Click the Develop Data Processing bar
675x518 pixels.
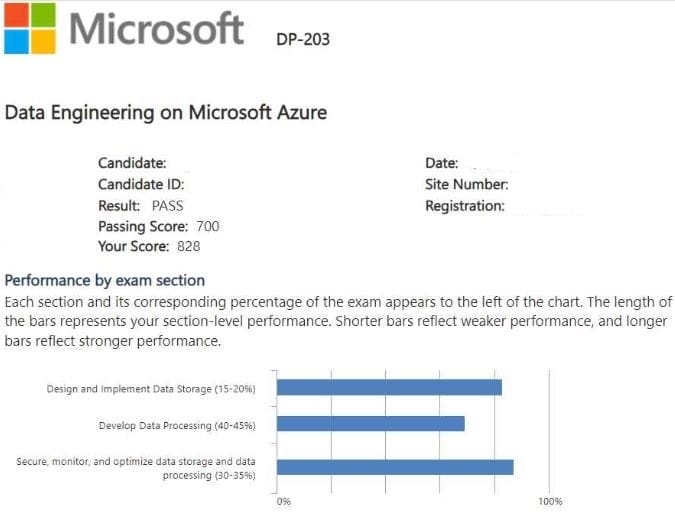[370, 424]
